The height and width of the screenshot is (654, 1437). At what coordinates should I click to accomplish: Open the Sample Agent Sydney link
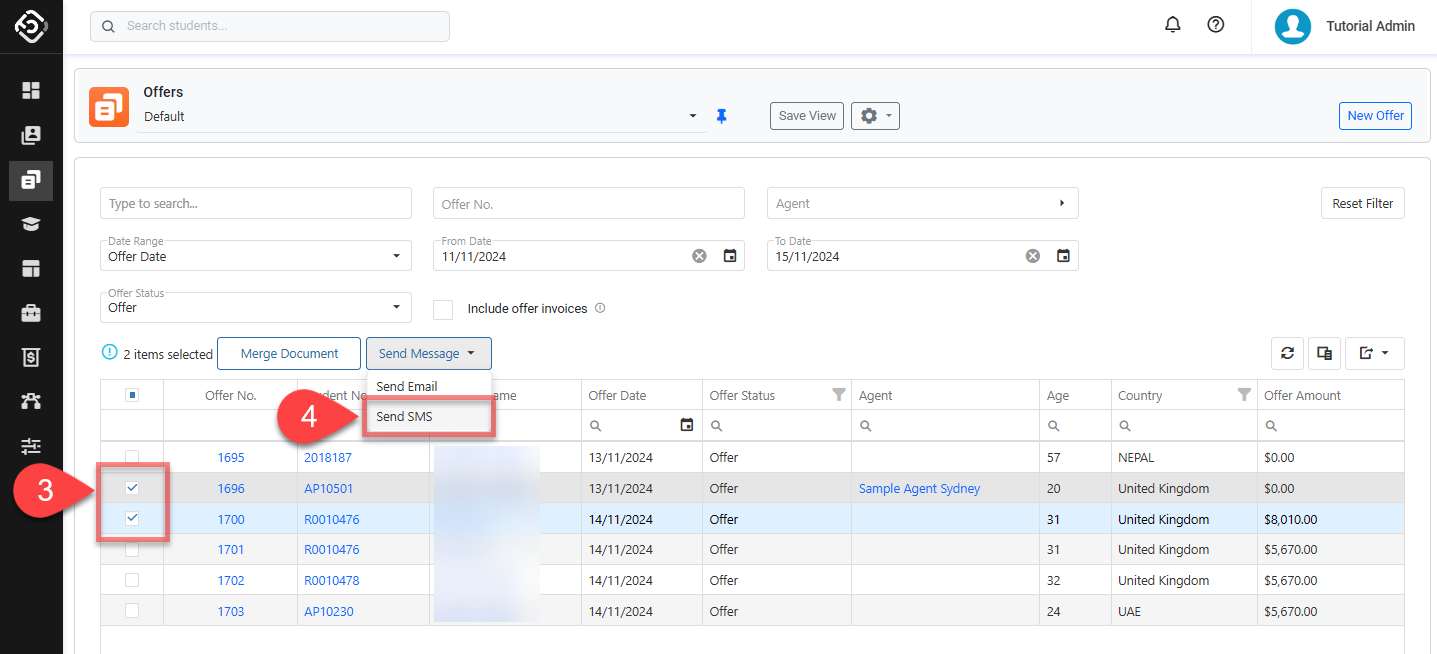coord(919,489)
